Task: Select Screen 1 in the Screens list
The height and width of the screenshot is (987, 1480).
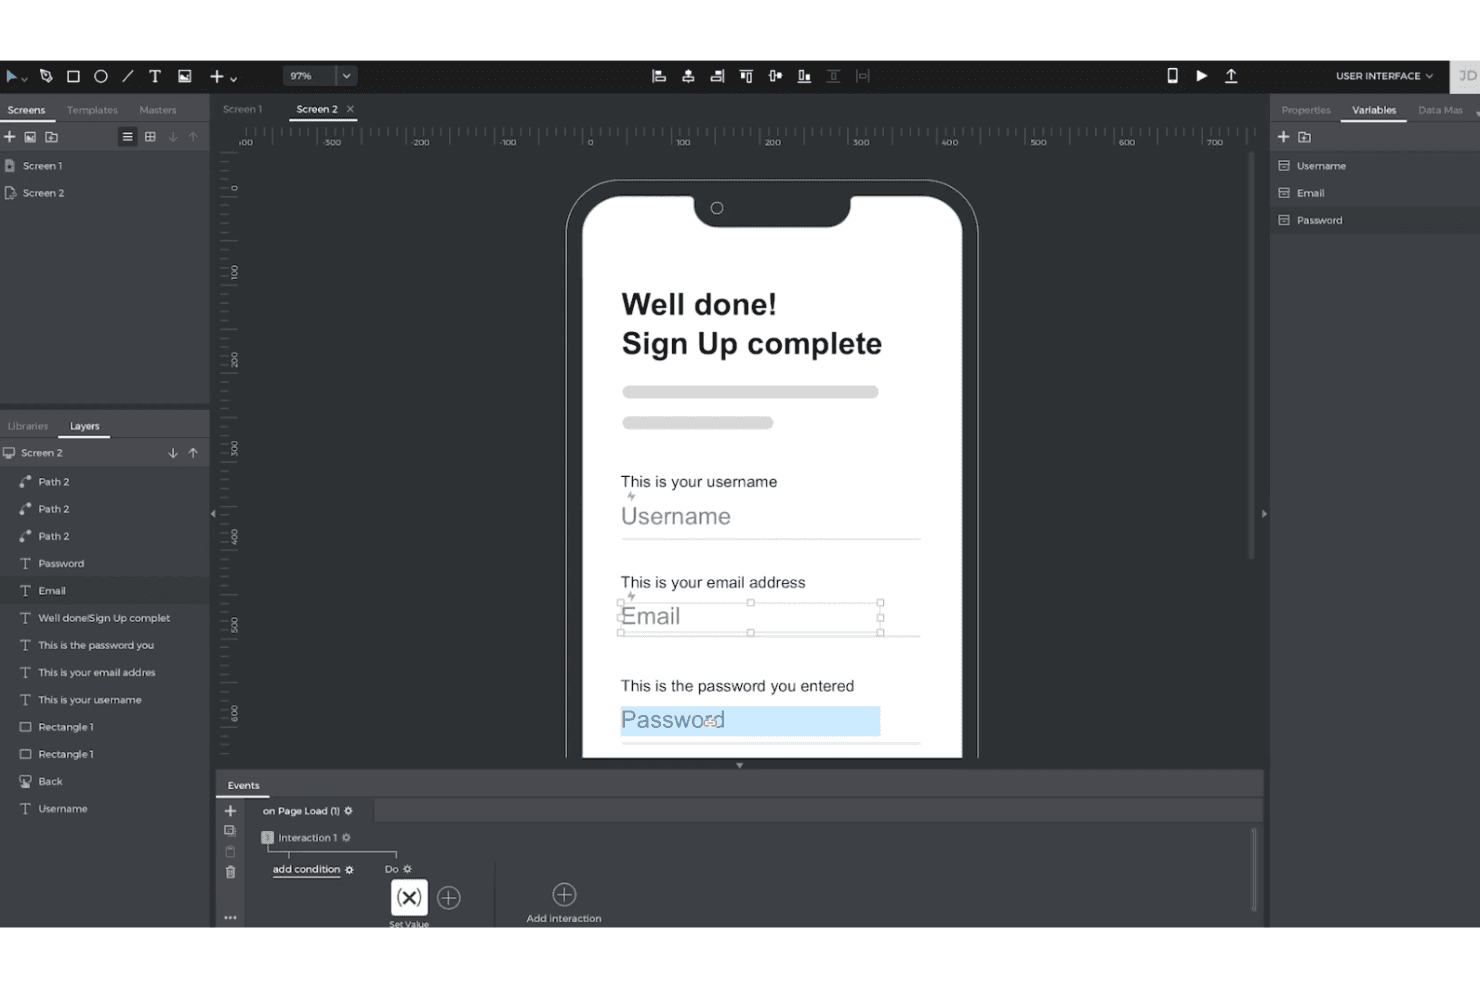Action: tap(104, 166)
